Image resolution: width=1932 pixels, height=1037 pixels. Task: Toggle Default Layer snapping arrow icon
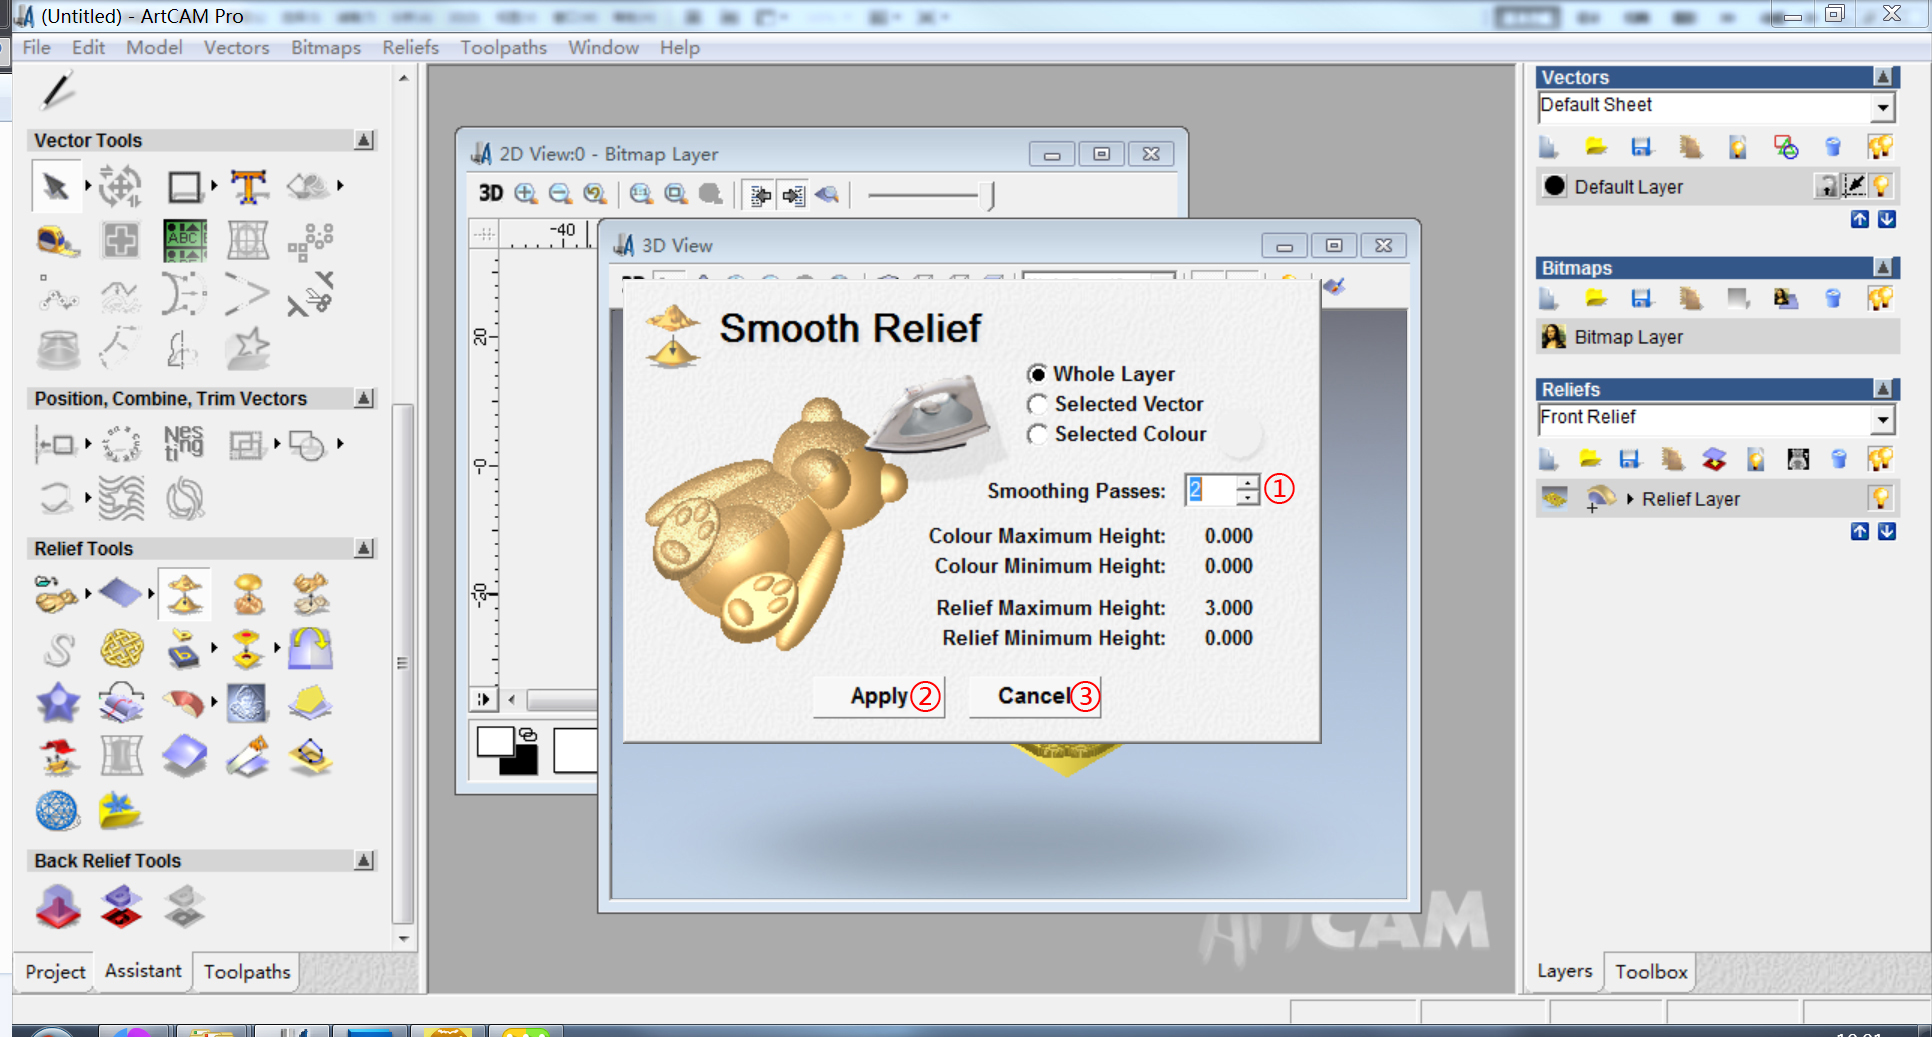click(x=1854, y=186)
